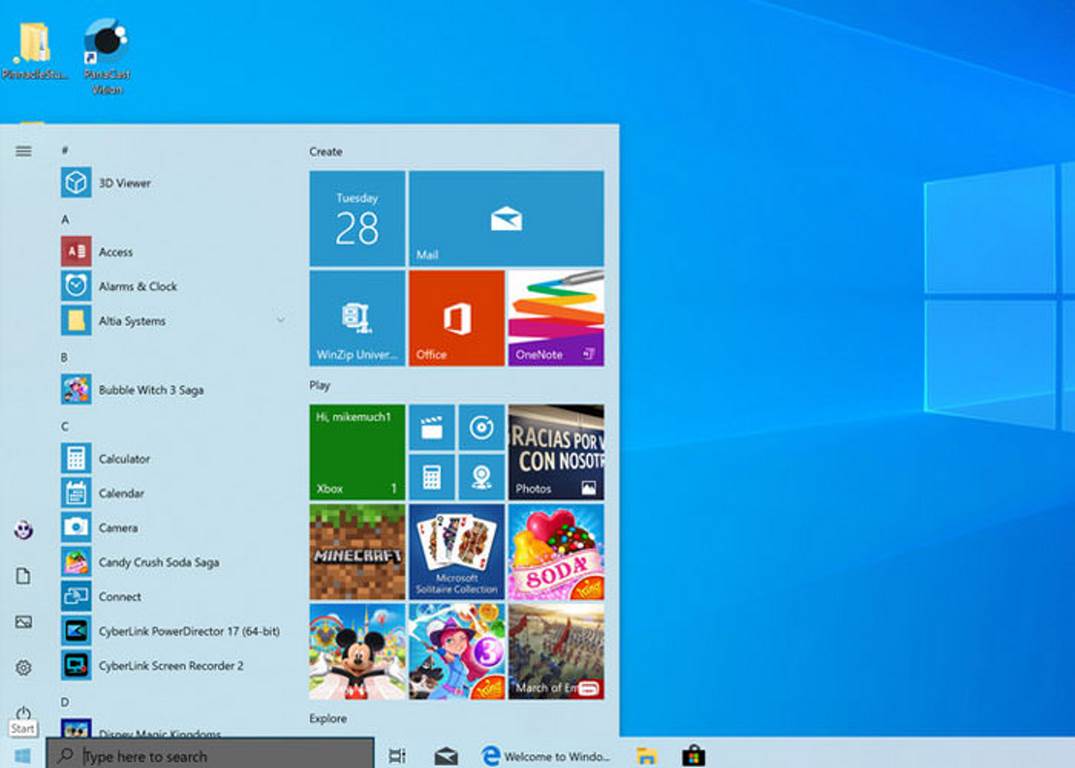The height and width of the screenshot is (768, 1075).
Task: Open Microsoft Solitaire Collection tile
Action: point(456,551)
